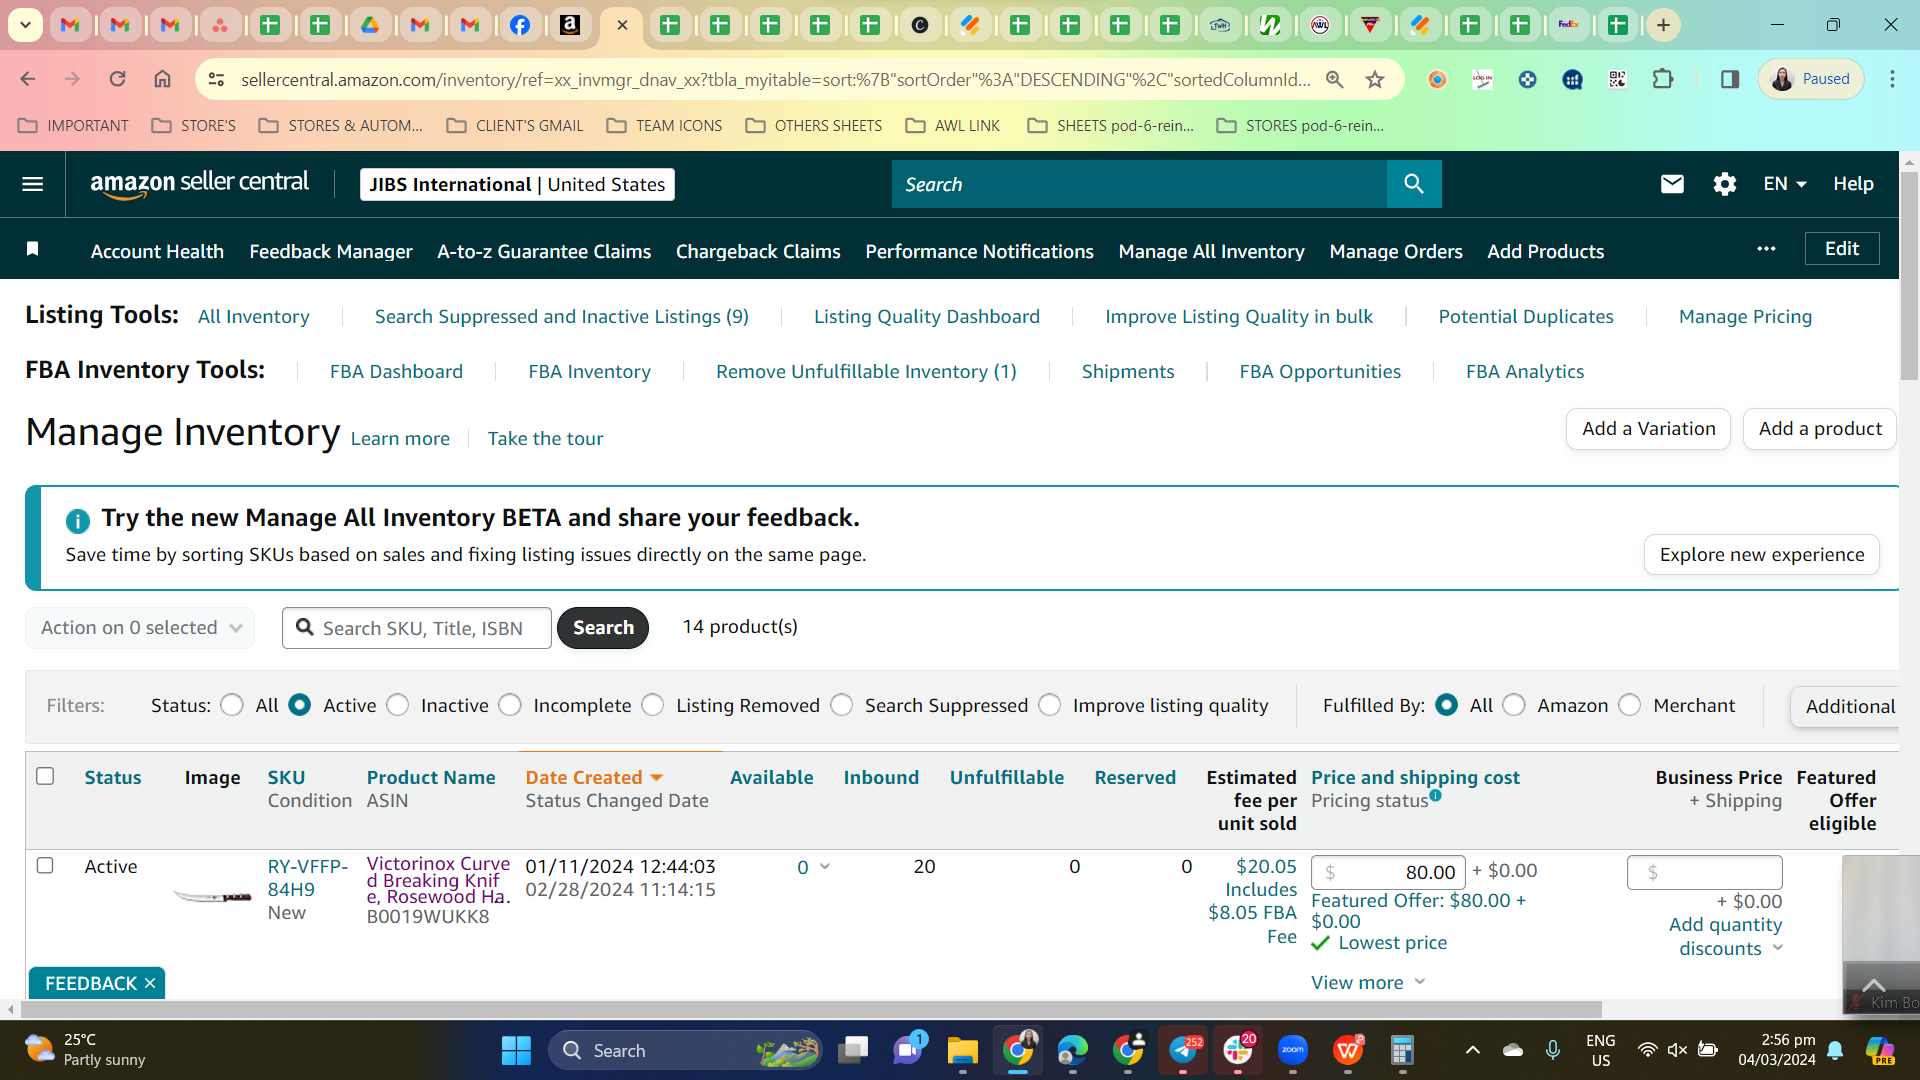Show hidden system tray icons

pyautogui.click(x=1472, y=1050)
